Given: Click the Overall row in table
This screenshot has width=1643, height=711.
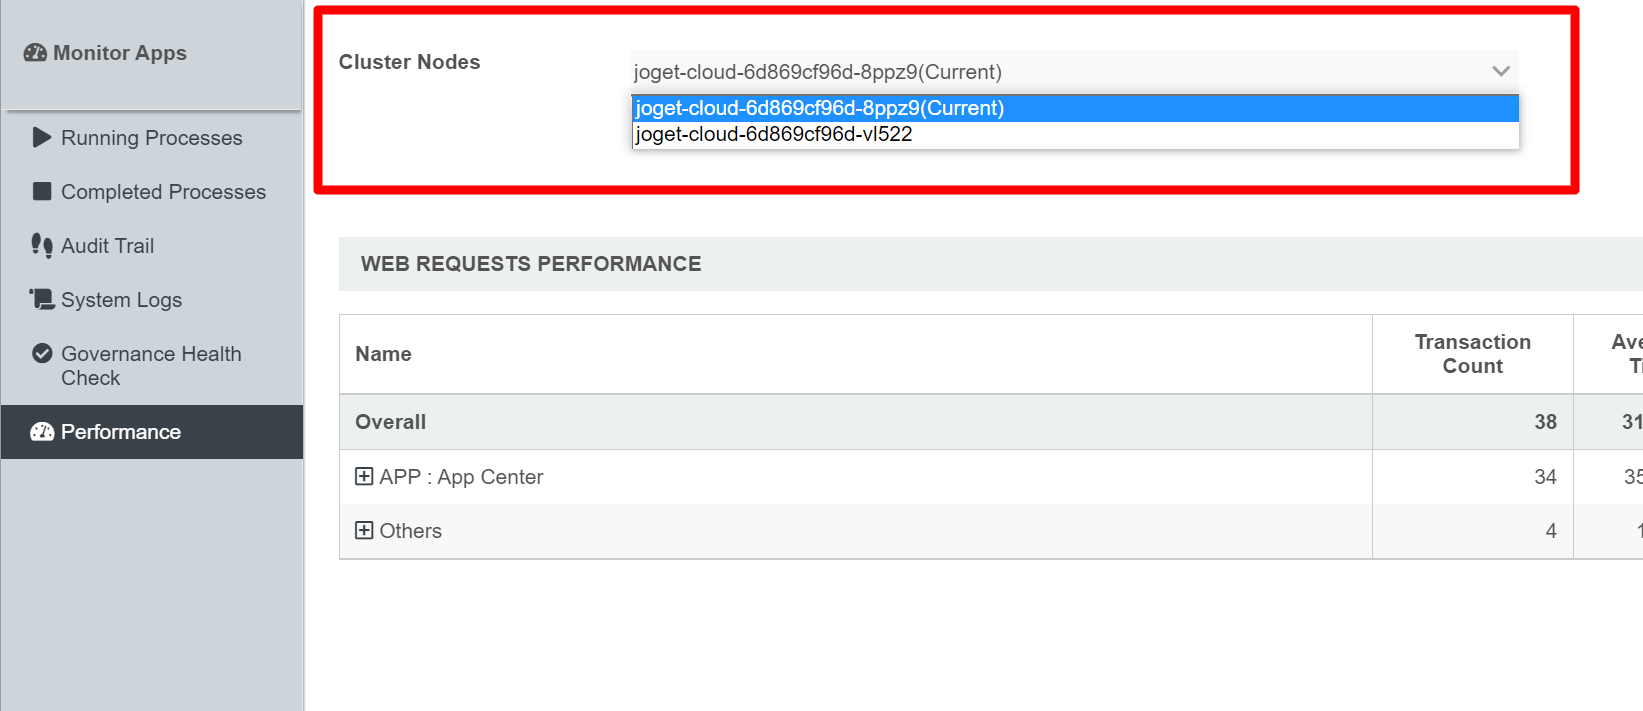Looking at the screenshot, I should coord(390,422).
